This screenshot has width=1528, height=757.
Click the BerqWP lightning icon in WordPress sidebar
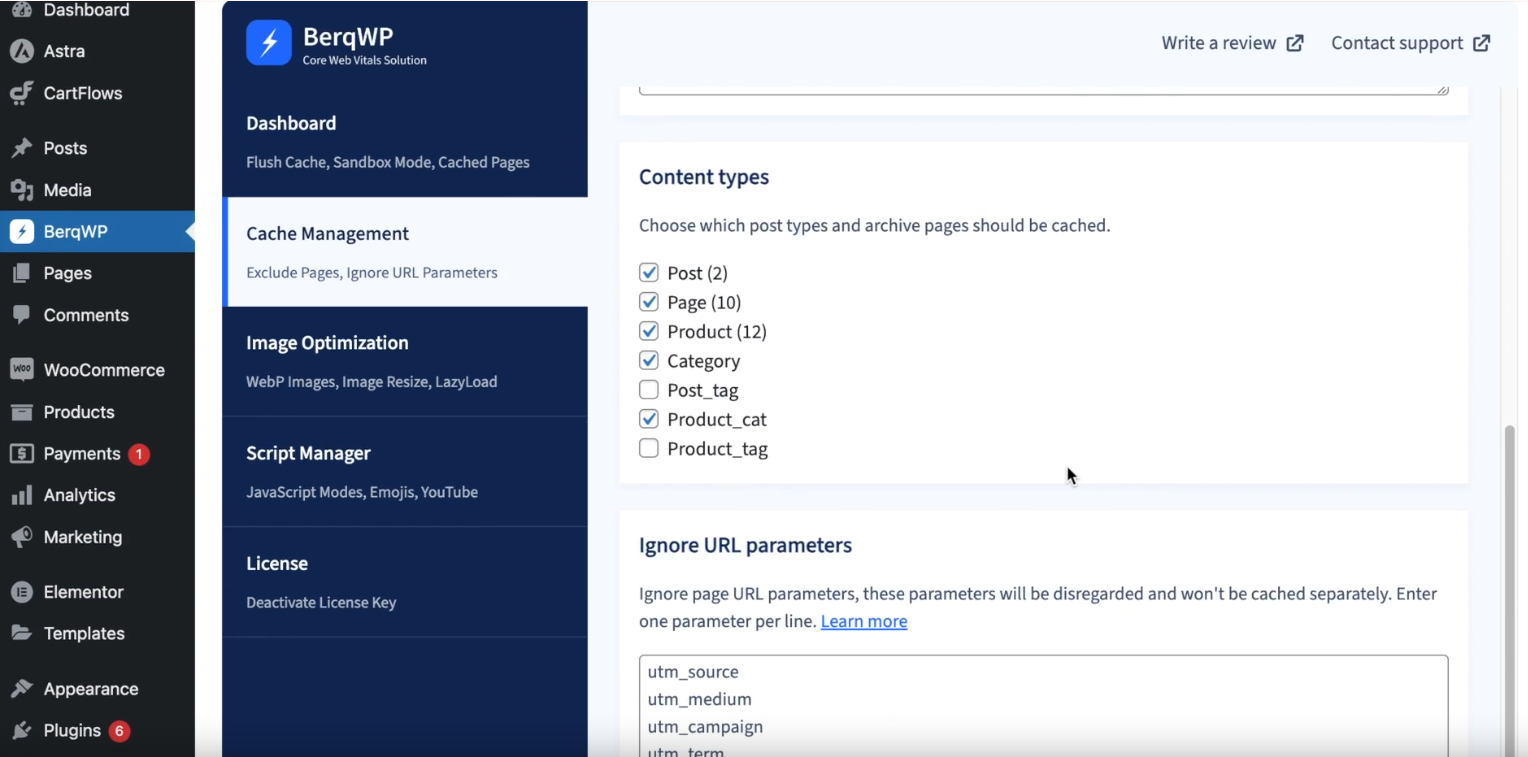(21, 232)
